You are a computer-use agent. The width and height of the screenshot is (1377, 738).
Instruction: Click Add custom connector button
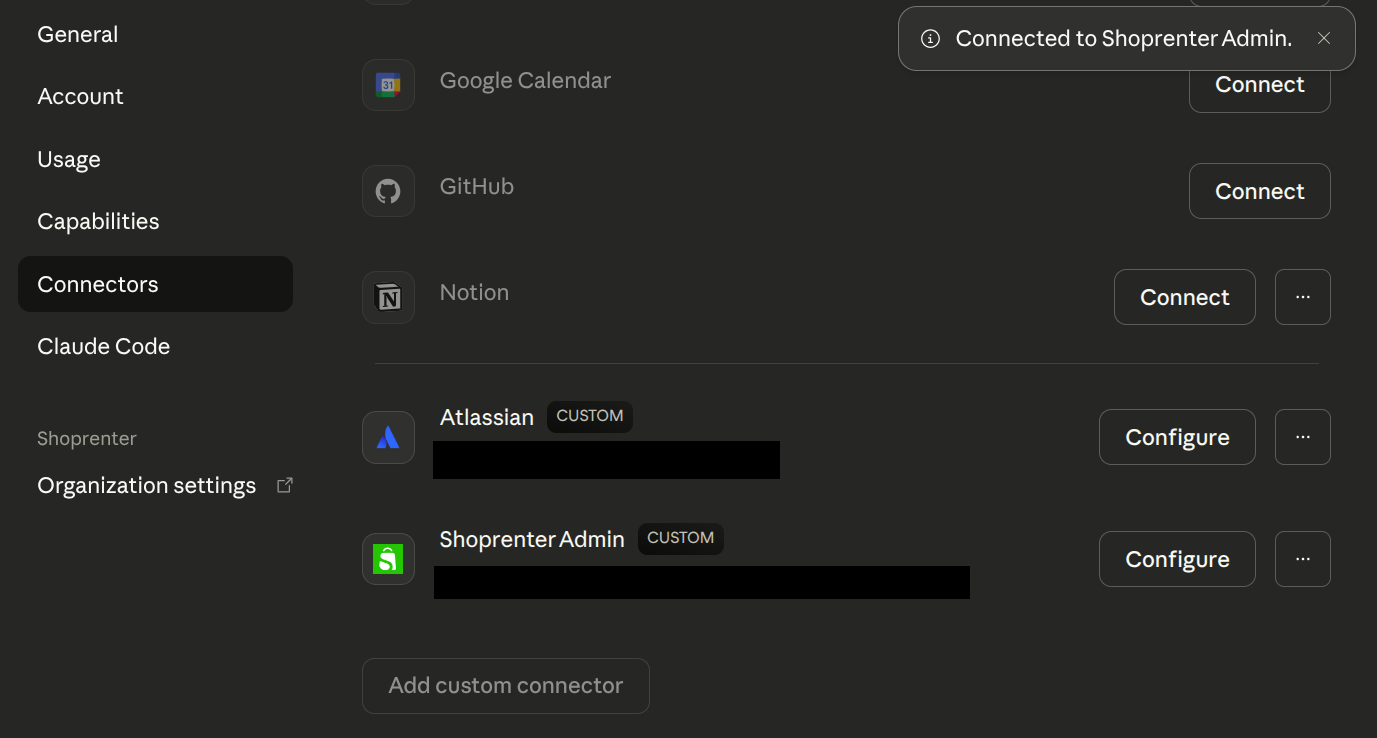point(506,686)
